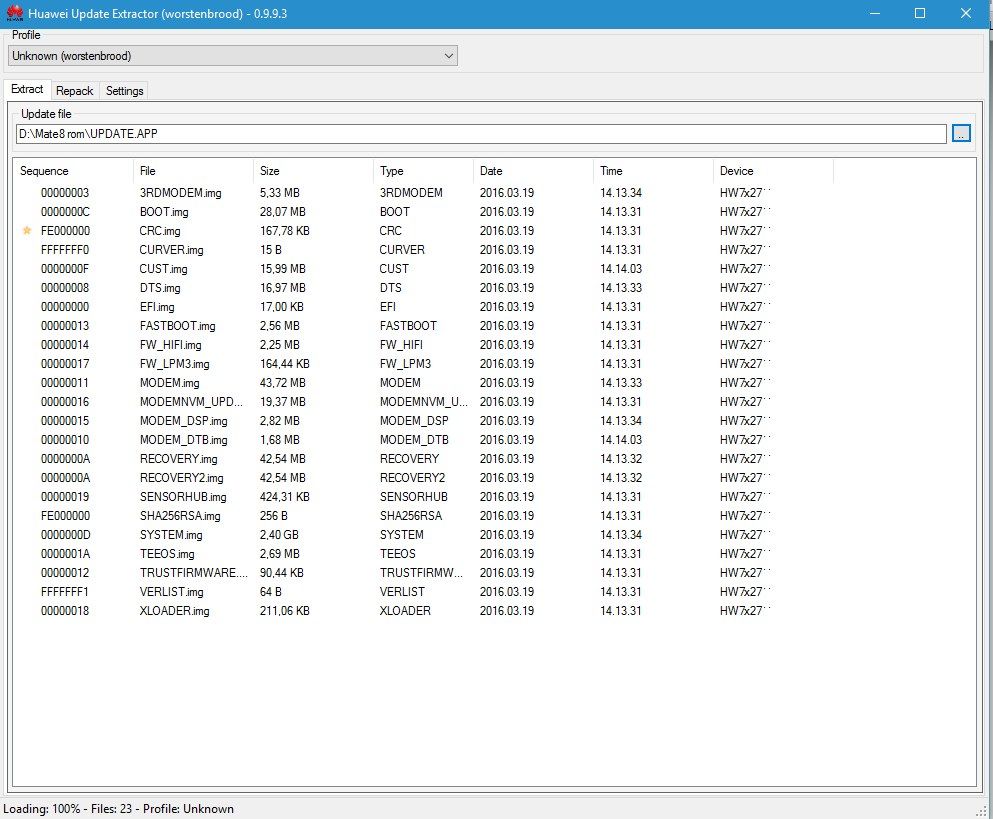Select the FW_HIFI.img file
Viewport: 993px width, 819px height.
click(x=170, y=345)
